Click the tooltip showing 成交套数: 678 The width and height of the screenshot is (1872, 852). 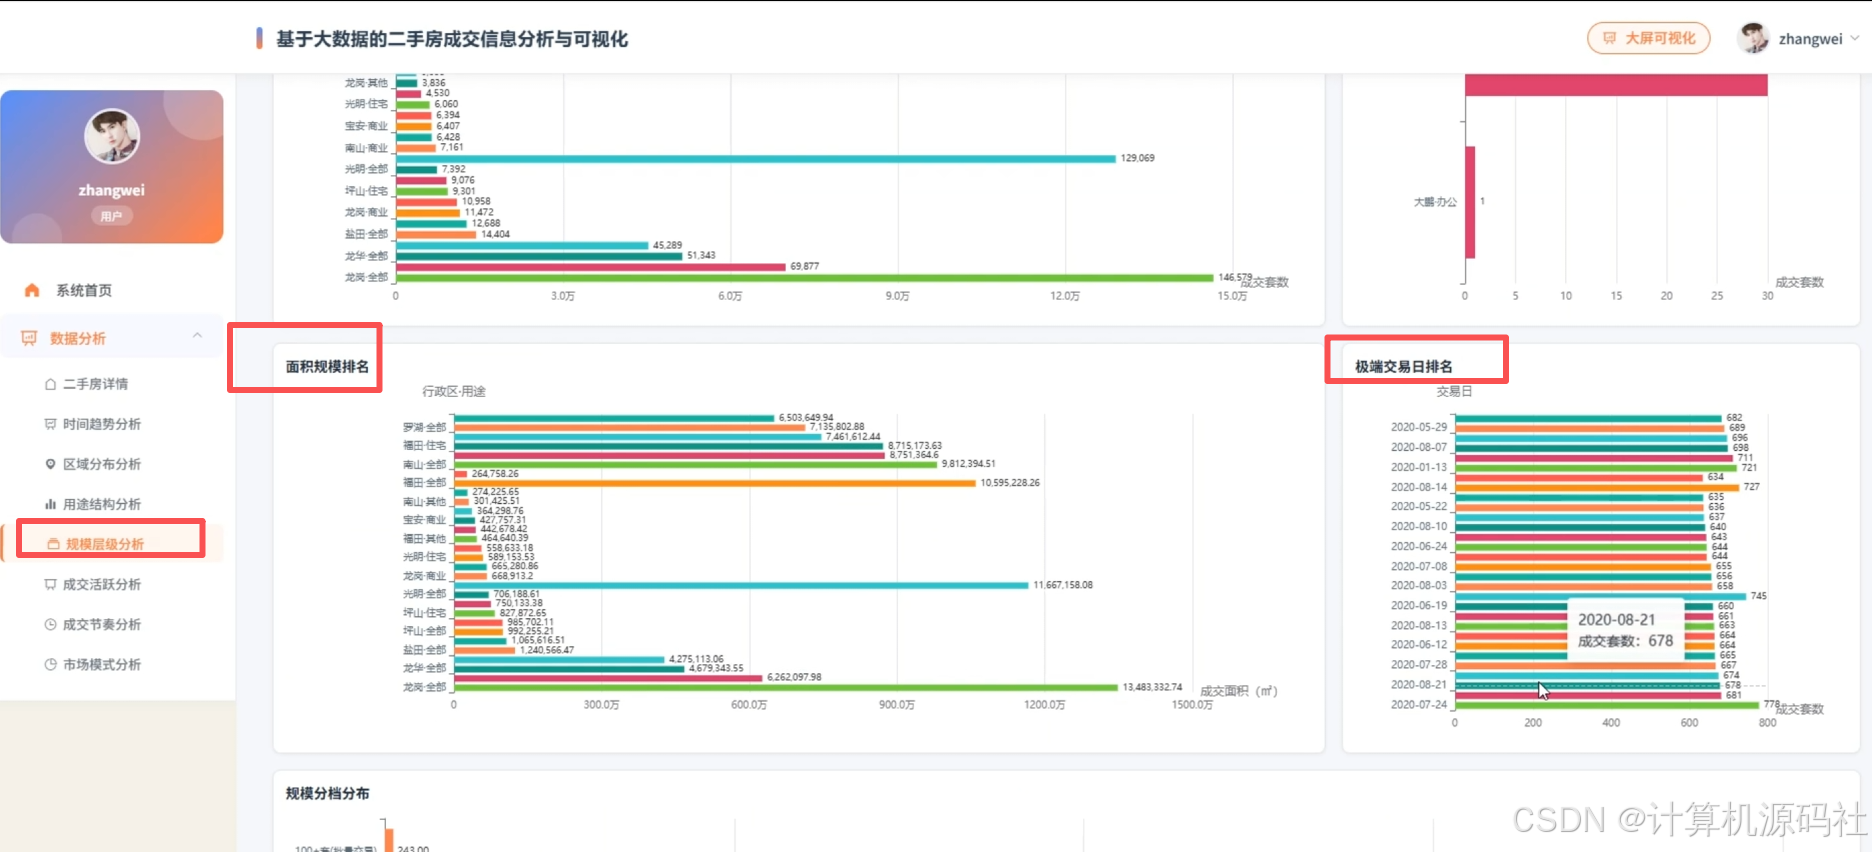1625,630
